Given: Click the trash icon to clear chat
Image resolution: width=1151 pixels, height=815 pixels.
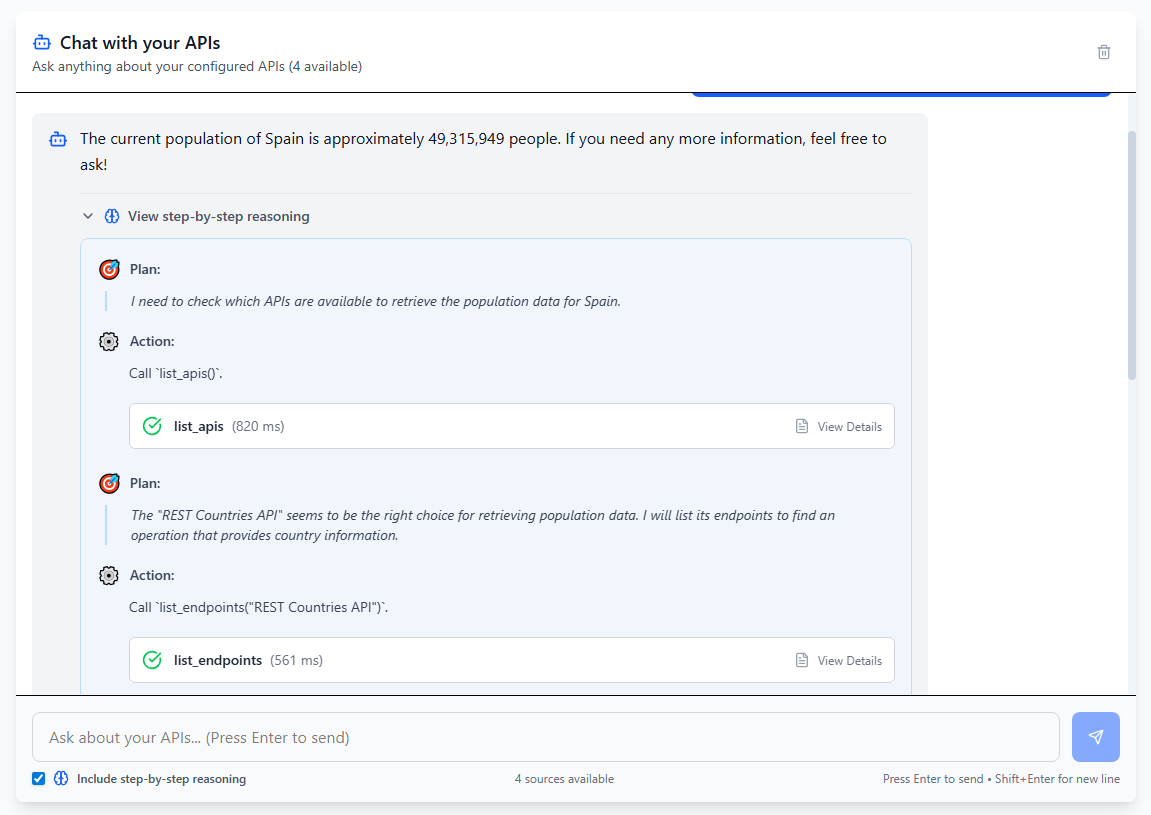Looking at the screenshot, I should tap(1104, 52).
